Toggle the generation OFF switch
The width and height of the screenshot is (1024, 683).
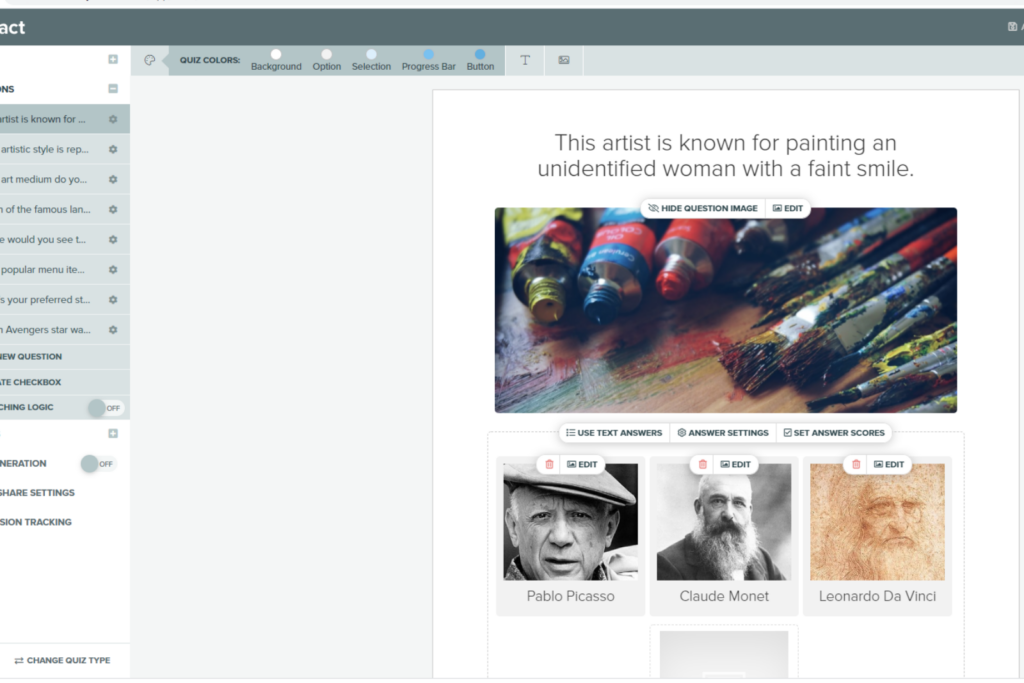(99, 464)
